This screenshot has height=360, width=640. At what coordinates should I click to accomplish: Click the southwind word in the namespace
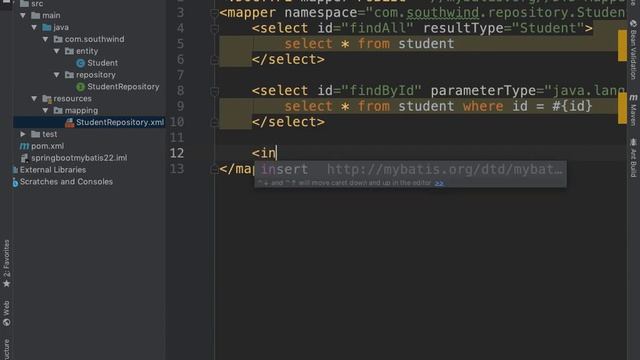[x=442, y=13]
